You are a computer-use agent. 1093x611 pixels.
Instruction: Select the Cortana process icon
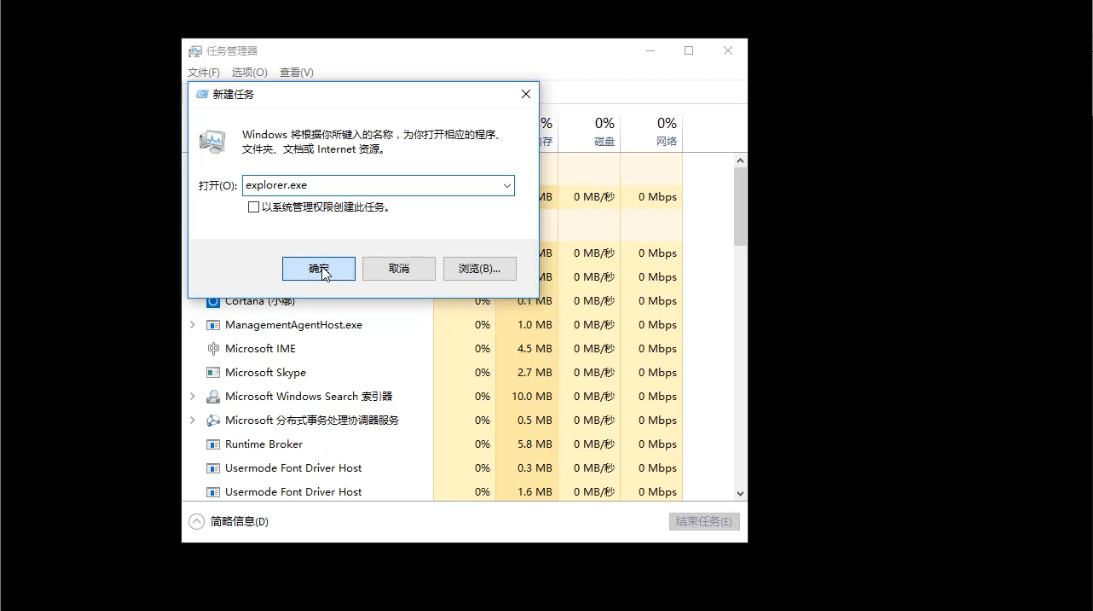pyautogui.click(x=213, y=302)
